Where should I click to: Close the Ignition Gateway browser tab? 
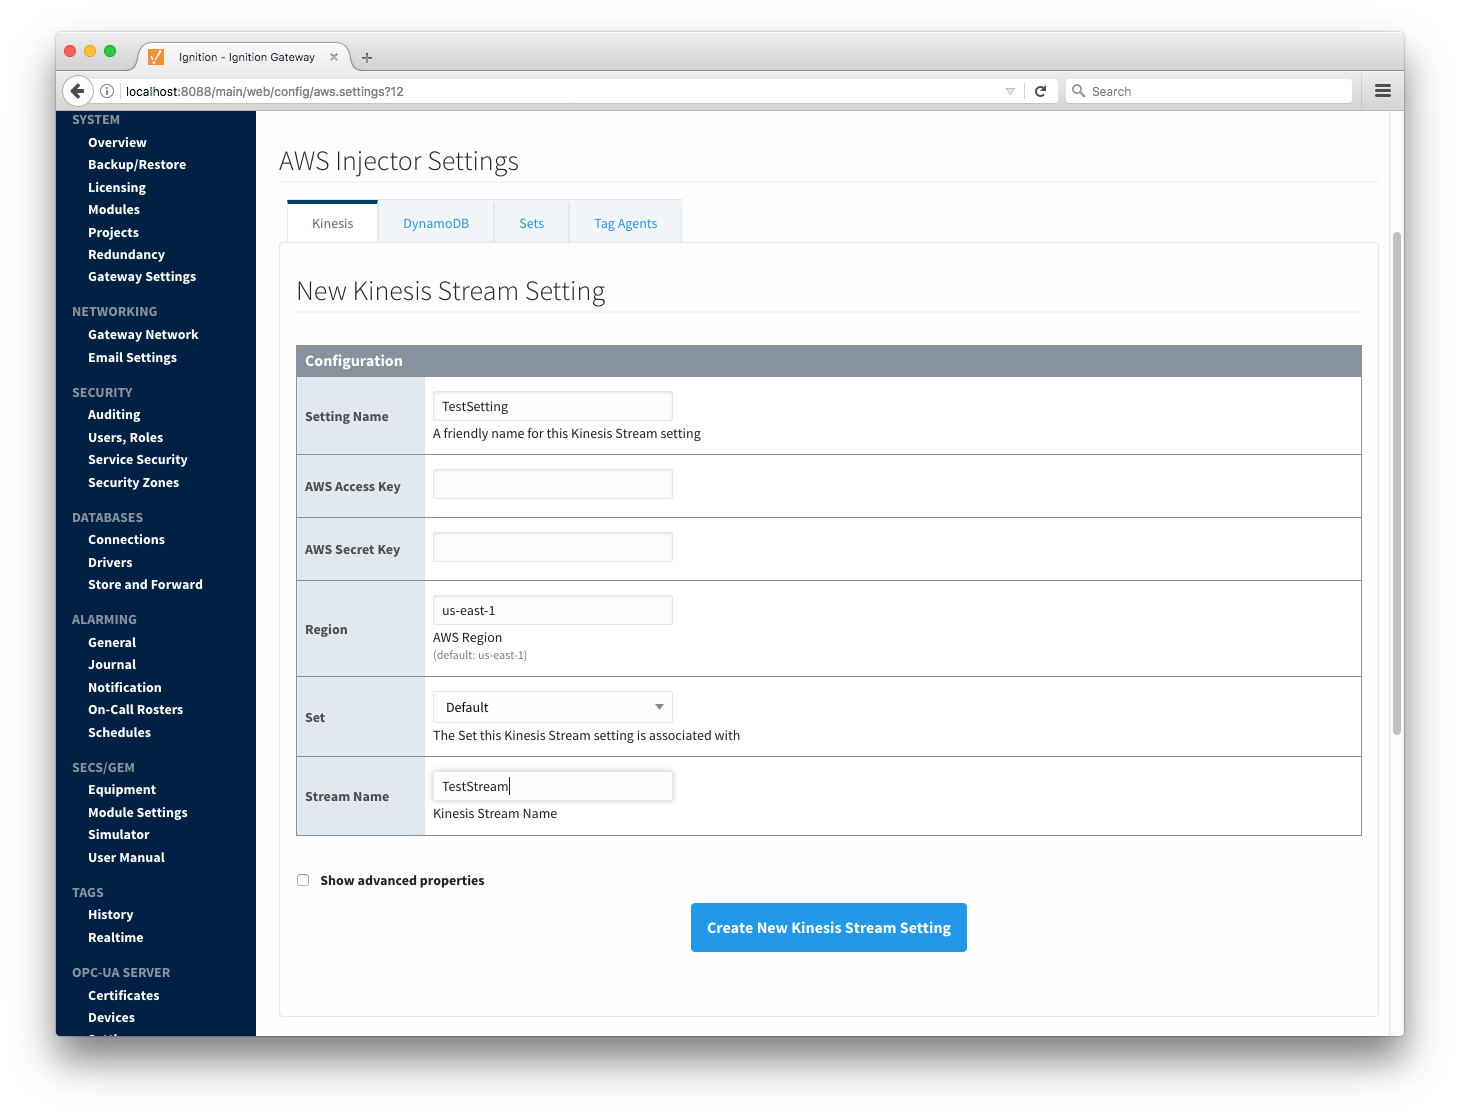[334, 57]
